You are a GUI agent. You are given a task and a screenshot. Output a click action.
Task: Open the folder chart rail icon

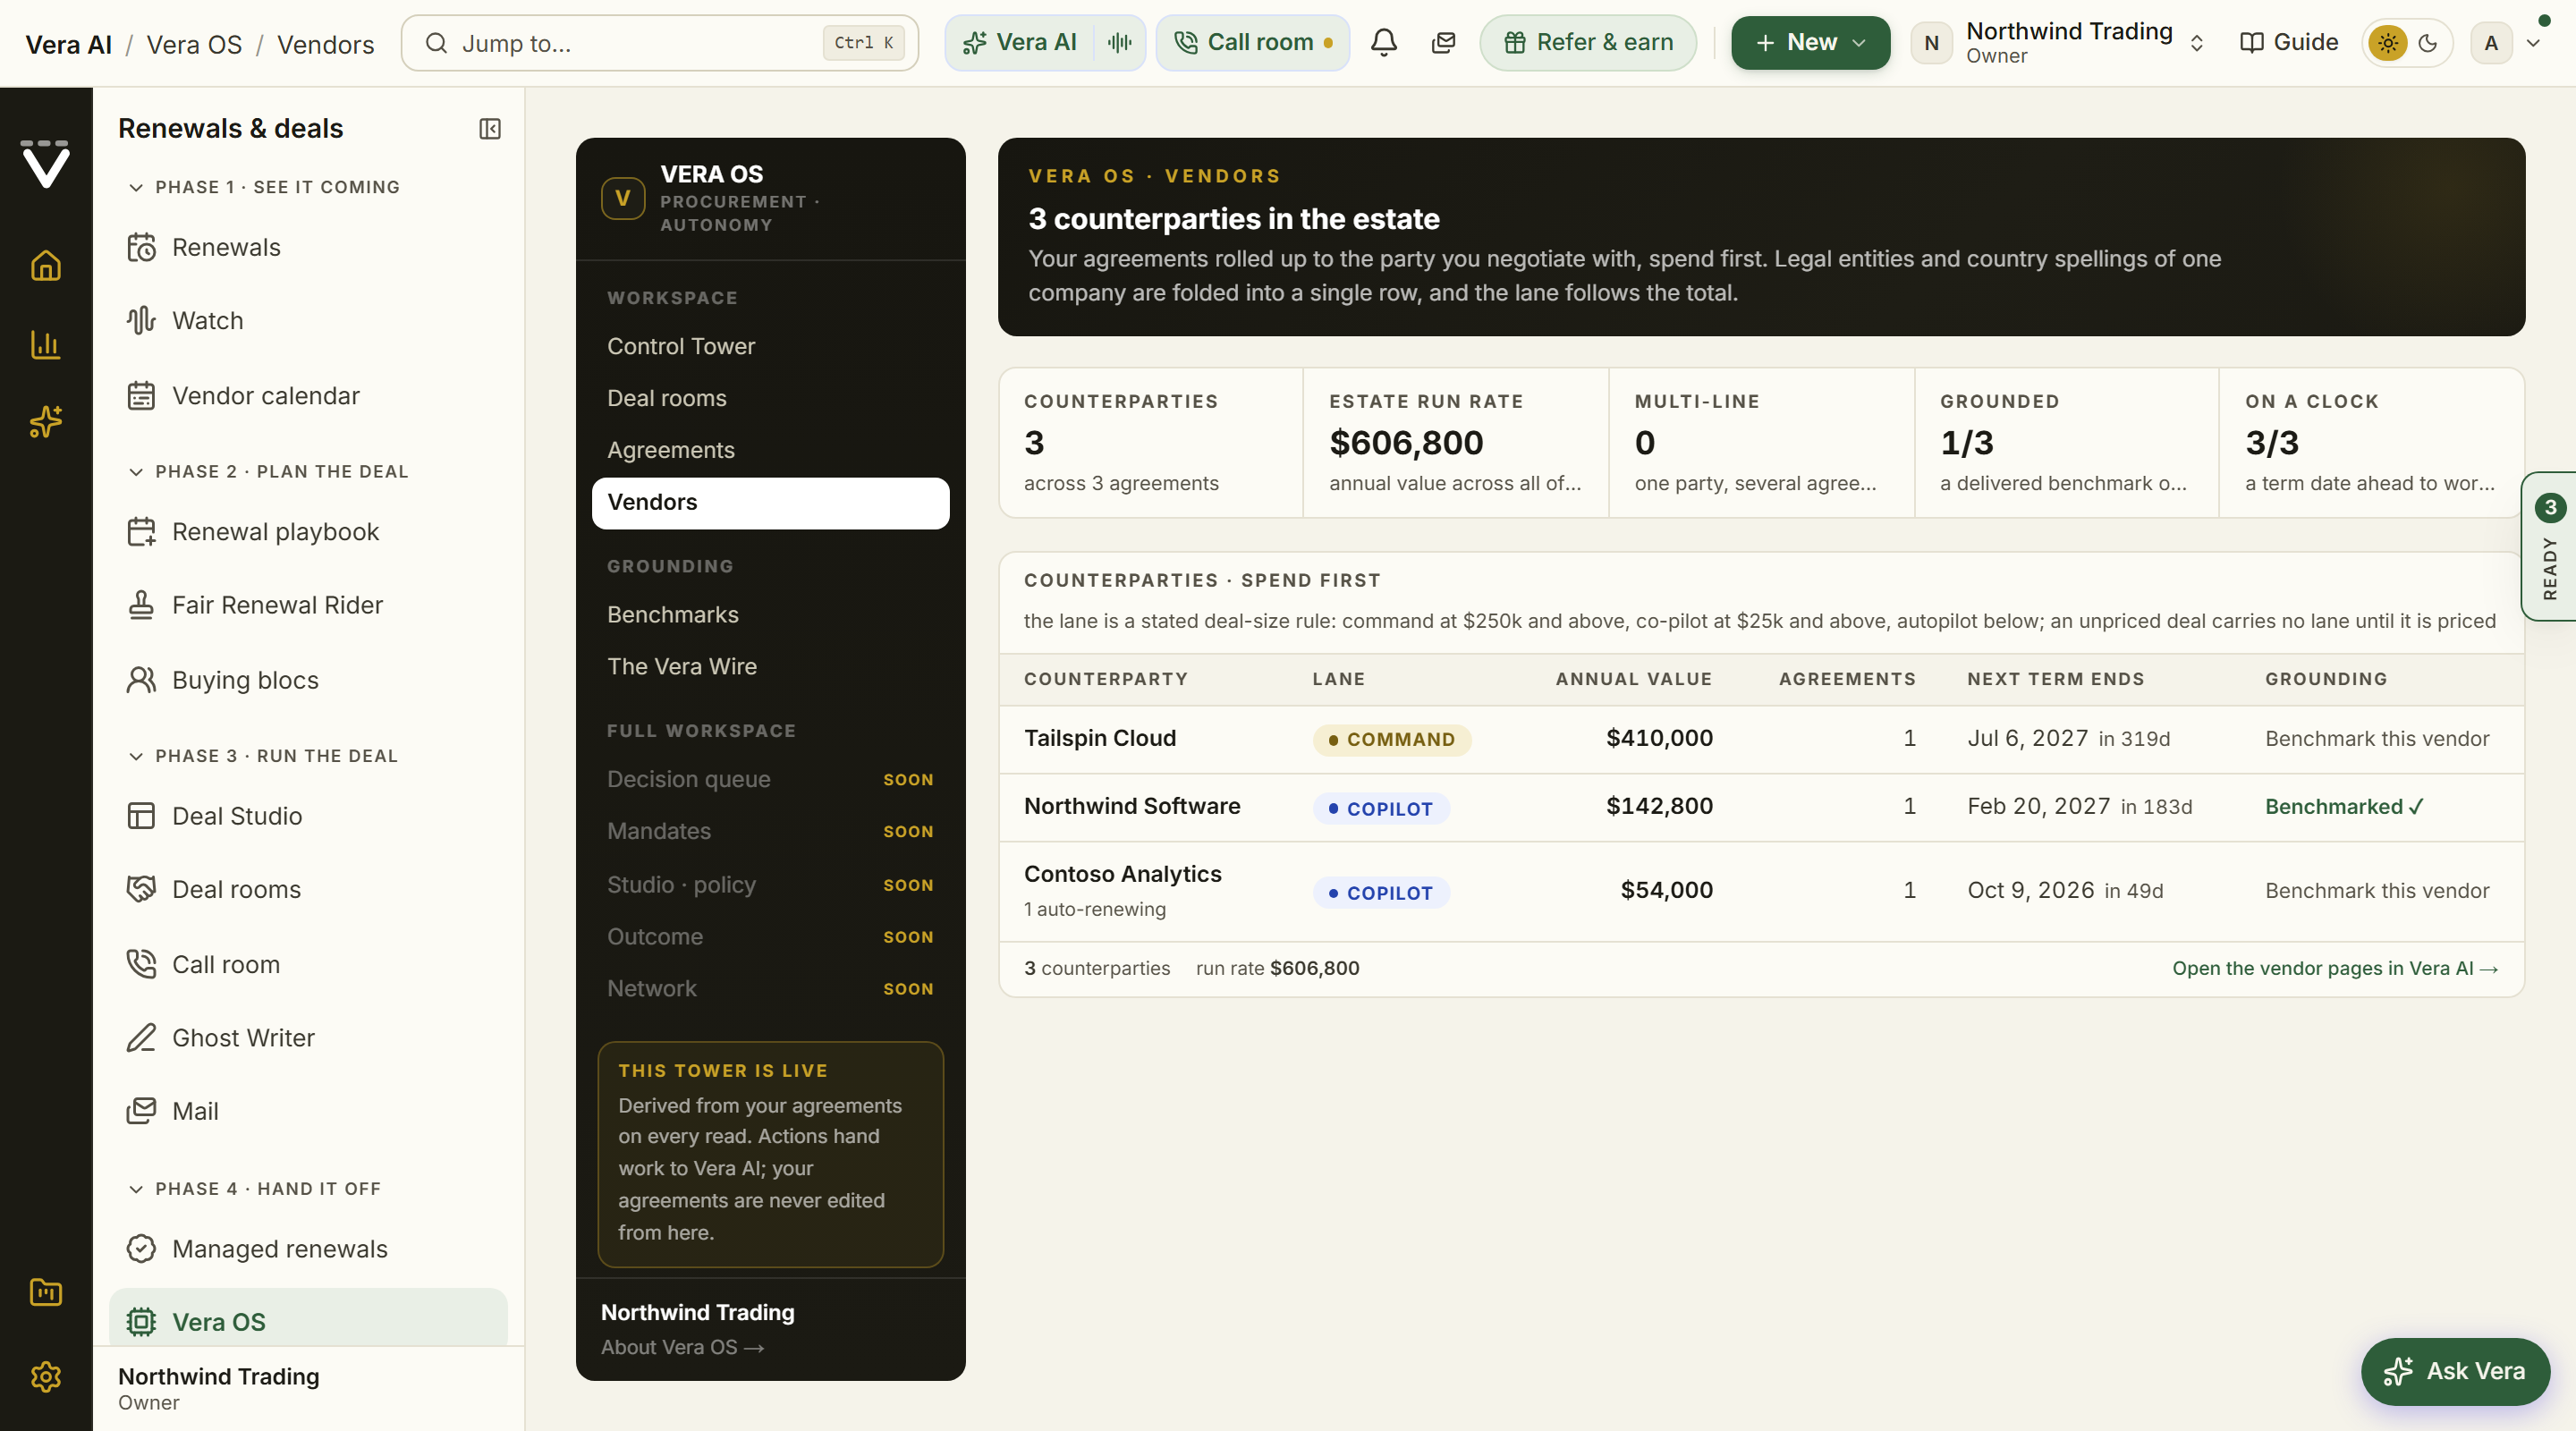(x=46, y=1292)
